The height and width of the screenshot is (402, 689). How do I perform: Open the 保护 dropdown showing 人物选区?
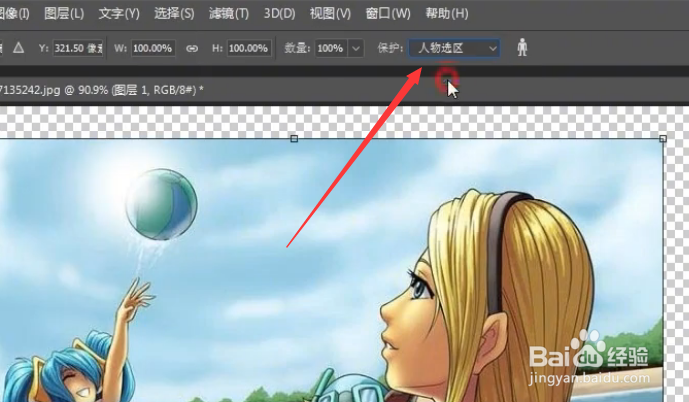[x=454, y=48]
